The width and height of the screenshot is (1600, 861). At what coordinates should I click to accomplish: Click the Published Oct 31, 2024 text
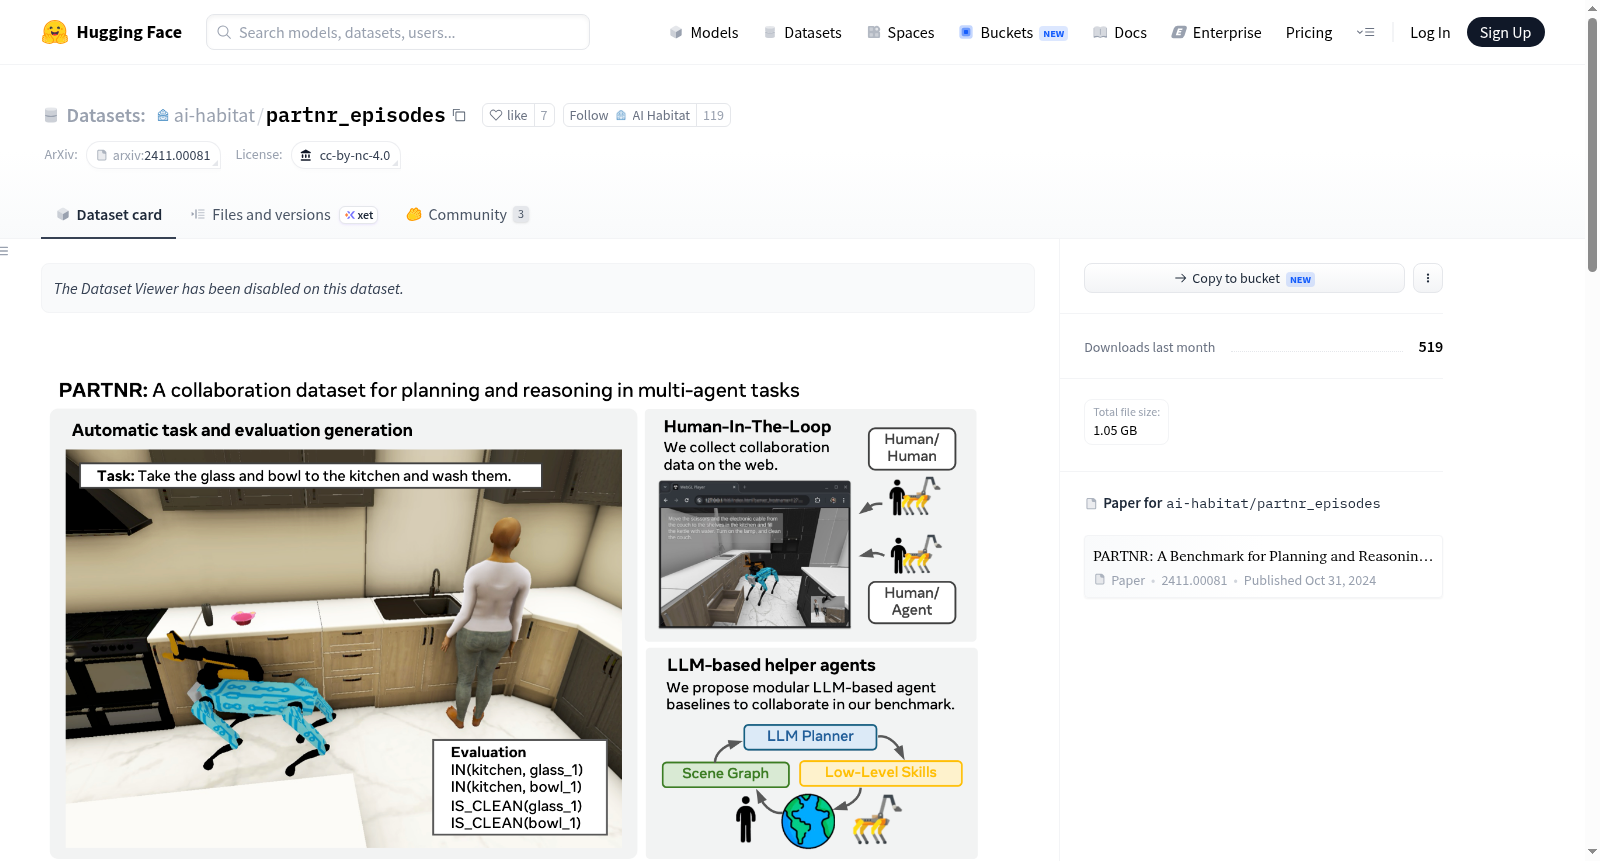(1310, 580)
